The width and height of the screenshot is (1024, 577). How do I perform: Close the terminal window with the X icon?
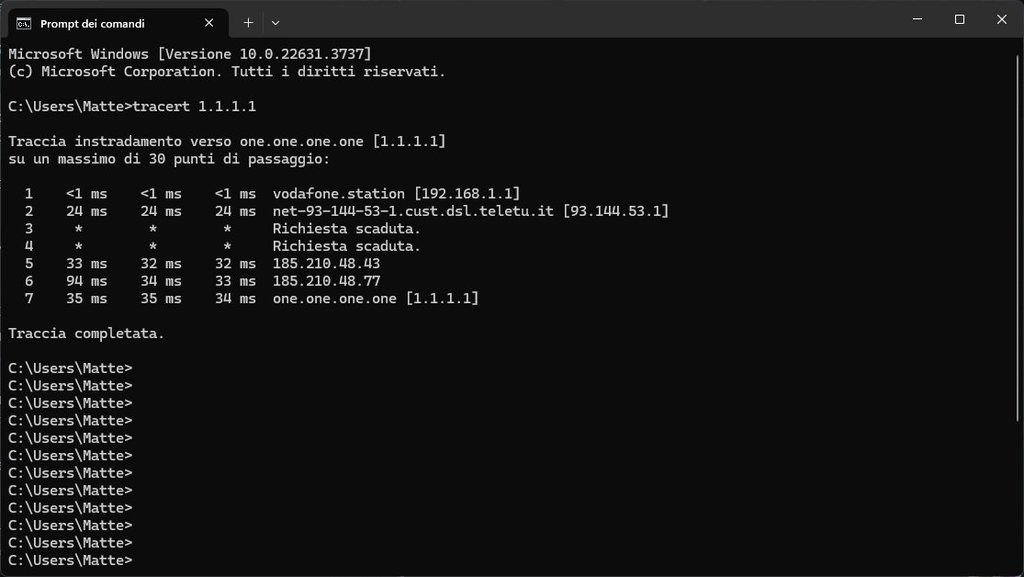(x=1002, y=19)
